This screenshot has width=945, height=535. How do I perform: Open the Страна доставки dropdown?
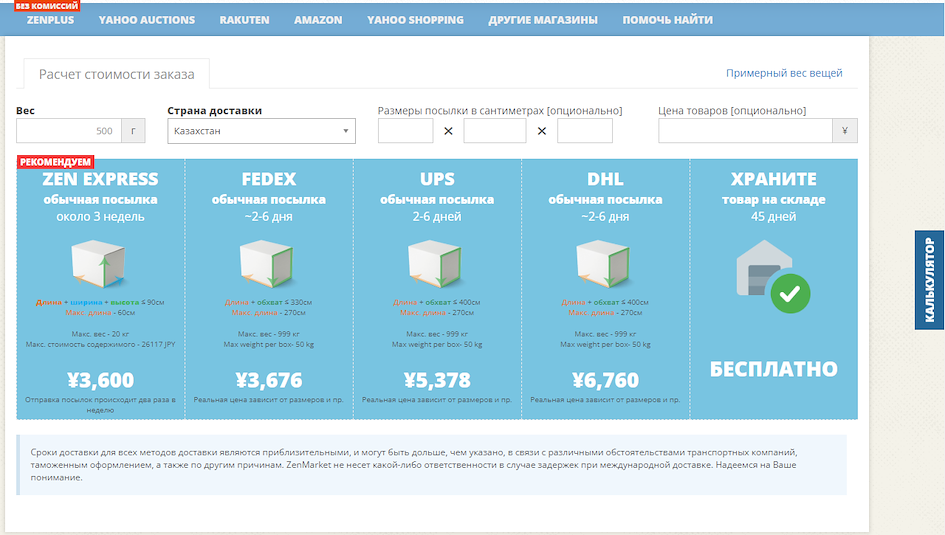[x=262, y=131]
